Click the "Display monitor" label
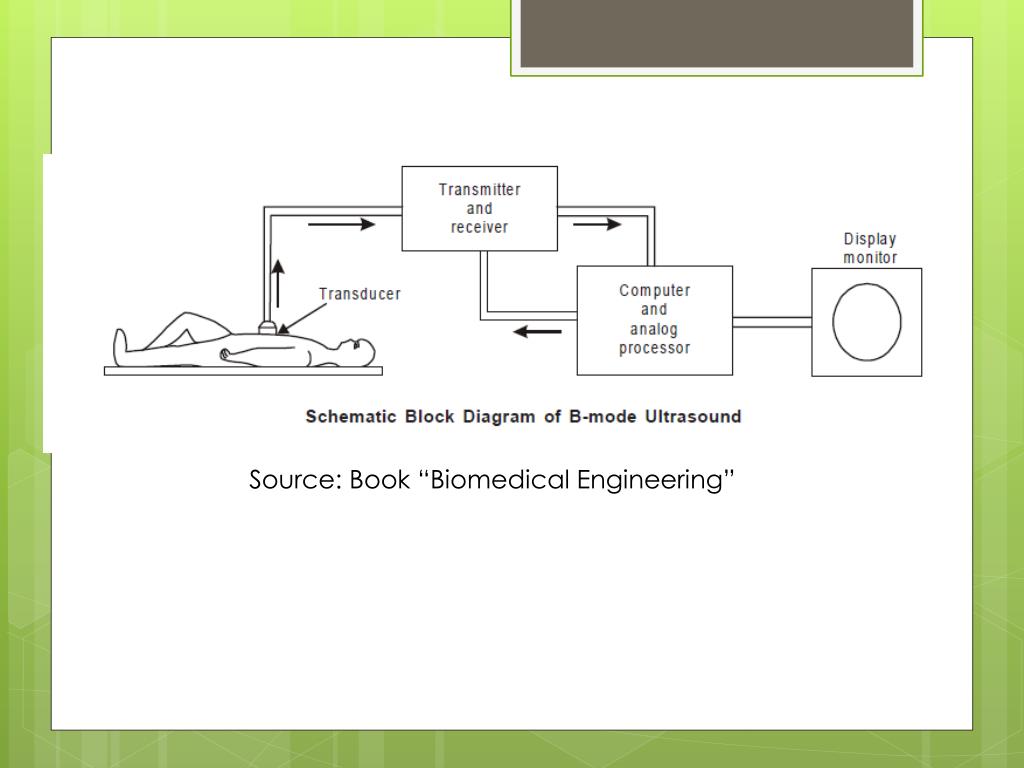The image size is (1024, 768). 870,248
